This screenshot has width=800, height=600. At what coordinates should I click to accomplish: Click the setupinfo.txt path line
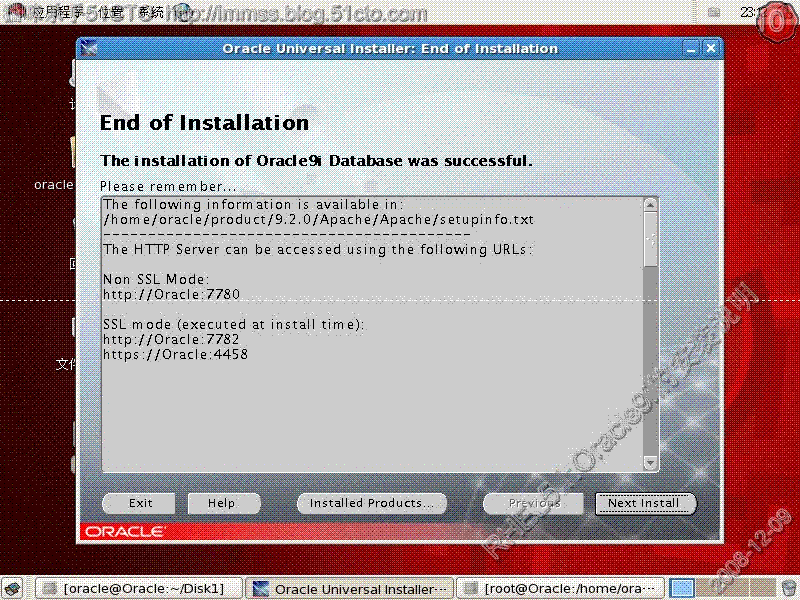(x=318, y=219)
